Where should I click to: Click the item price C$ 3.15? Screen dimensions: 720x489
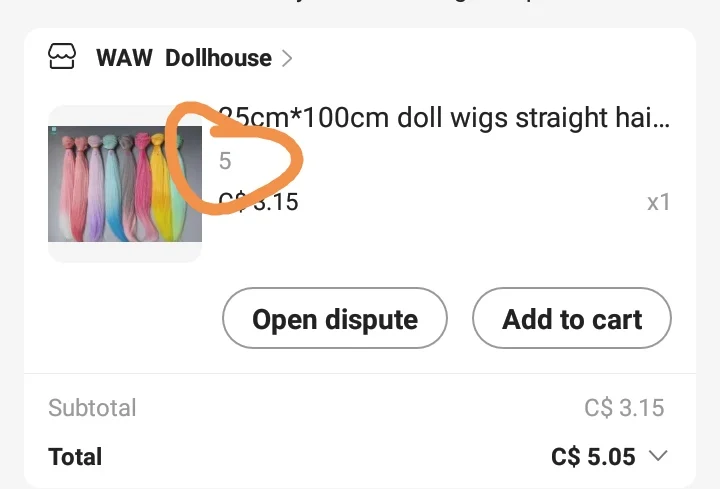(x=259, y=202)
